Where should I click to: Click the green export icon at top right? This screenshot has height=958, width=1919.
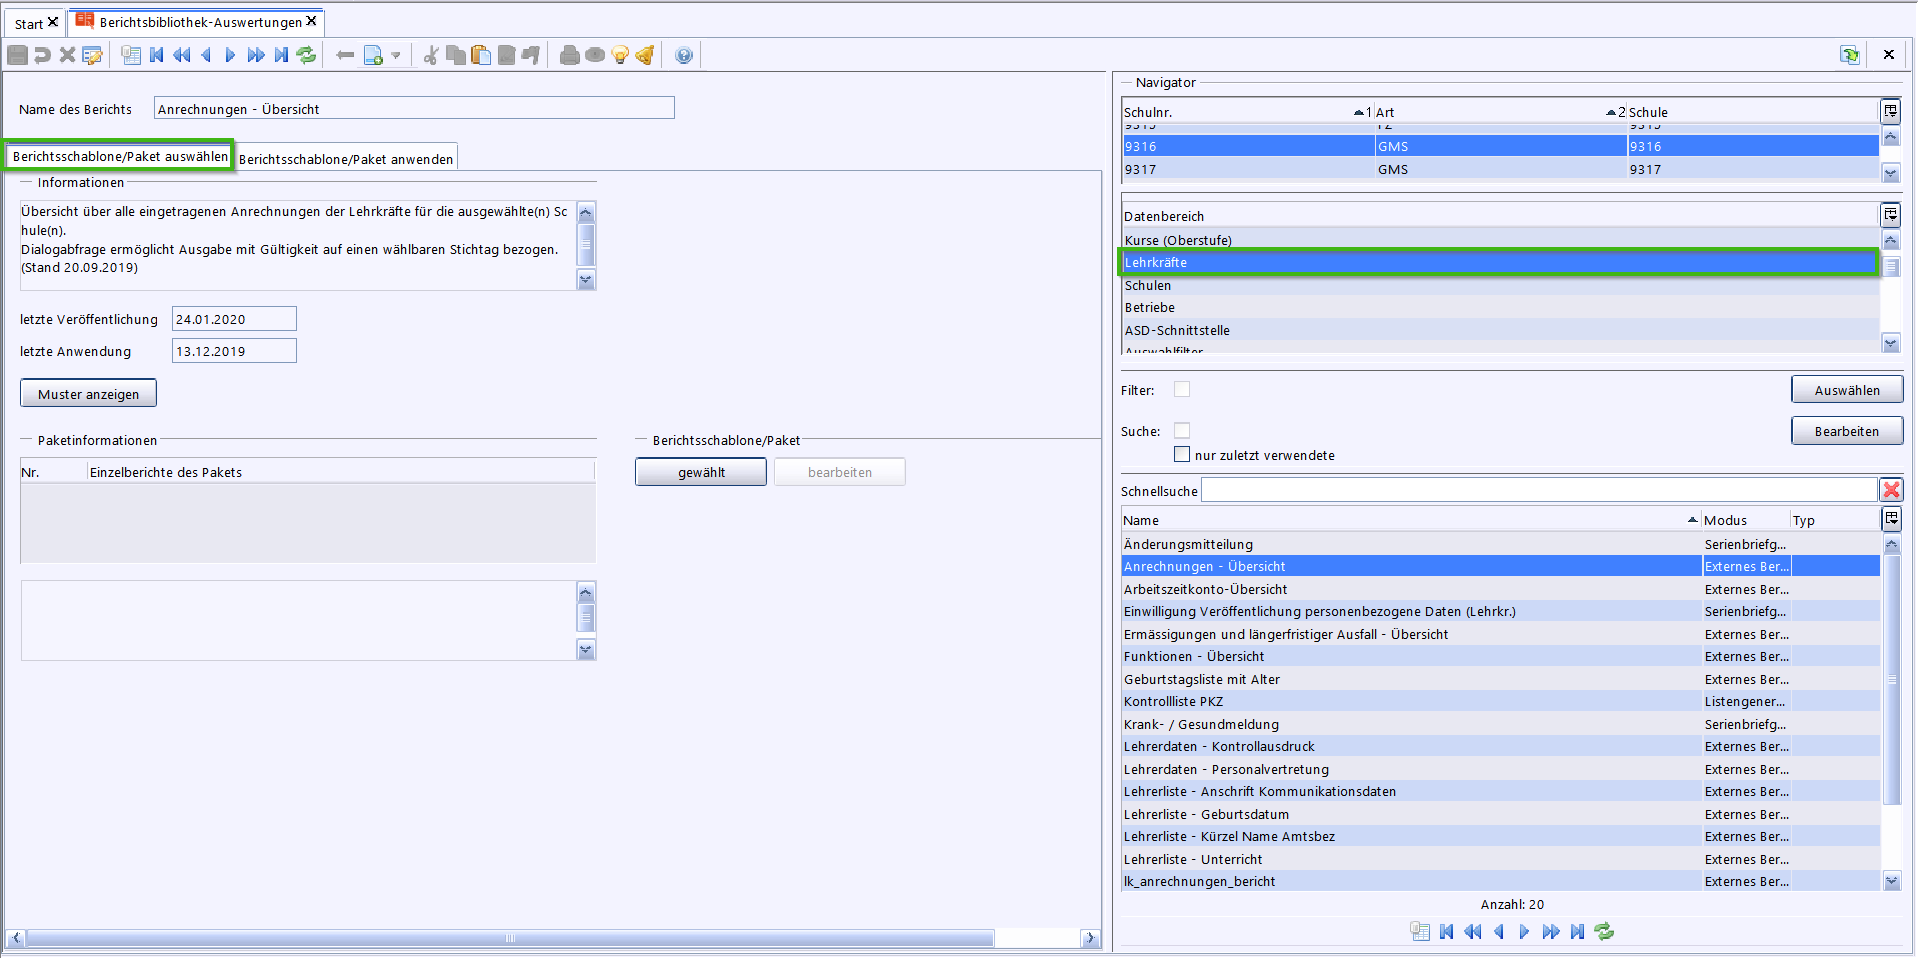[1850, 55]
